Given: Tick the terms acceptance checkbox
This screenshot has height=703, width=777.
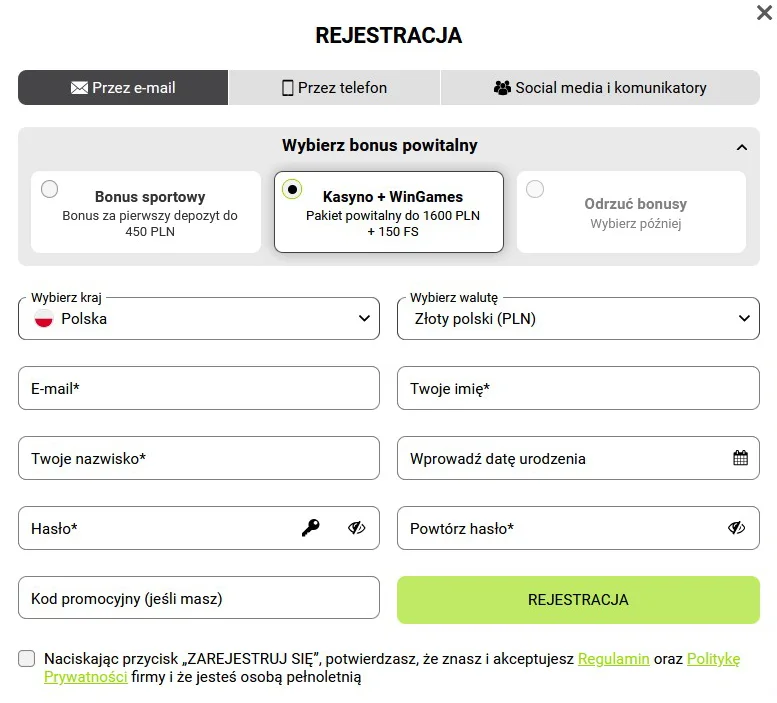Looking at the screenshot, I should tap(27, 659).
